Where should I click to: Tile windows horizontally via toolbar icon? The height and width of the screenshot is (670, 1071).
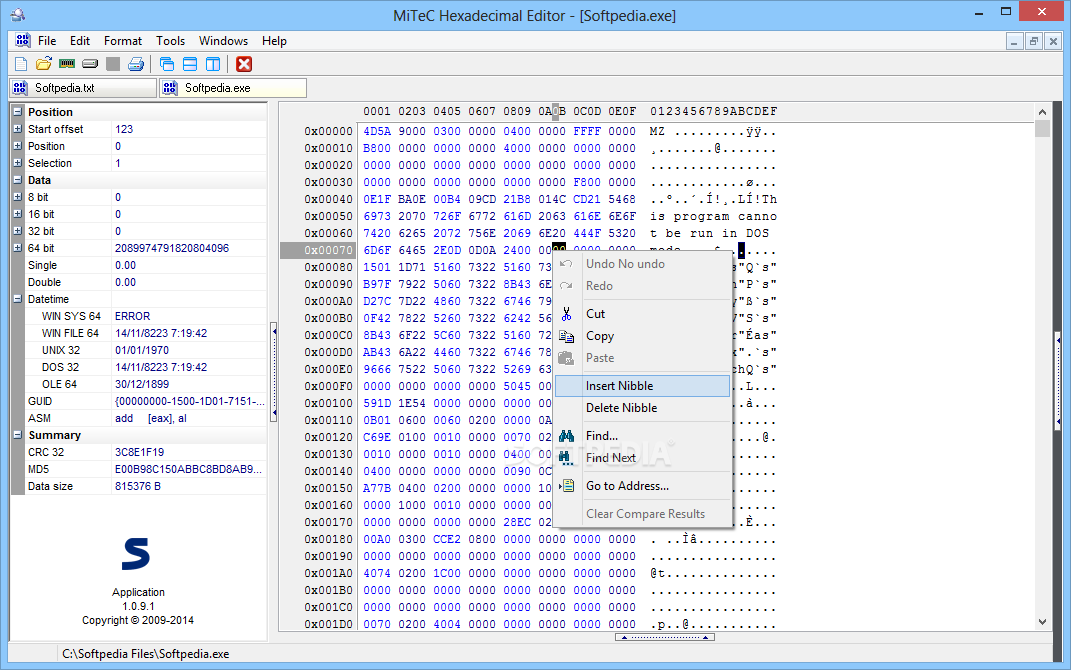[190, 64]
